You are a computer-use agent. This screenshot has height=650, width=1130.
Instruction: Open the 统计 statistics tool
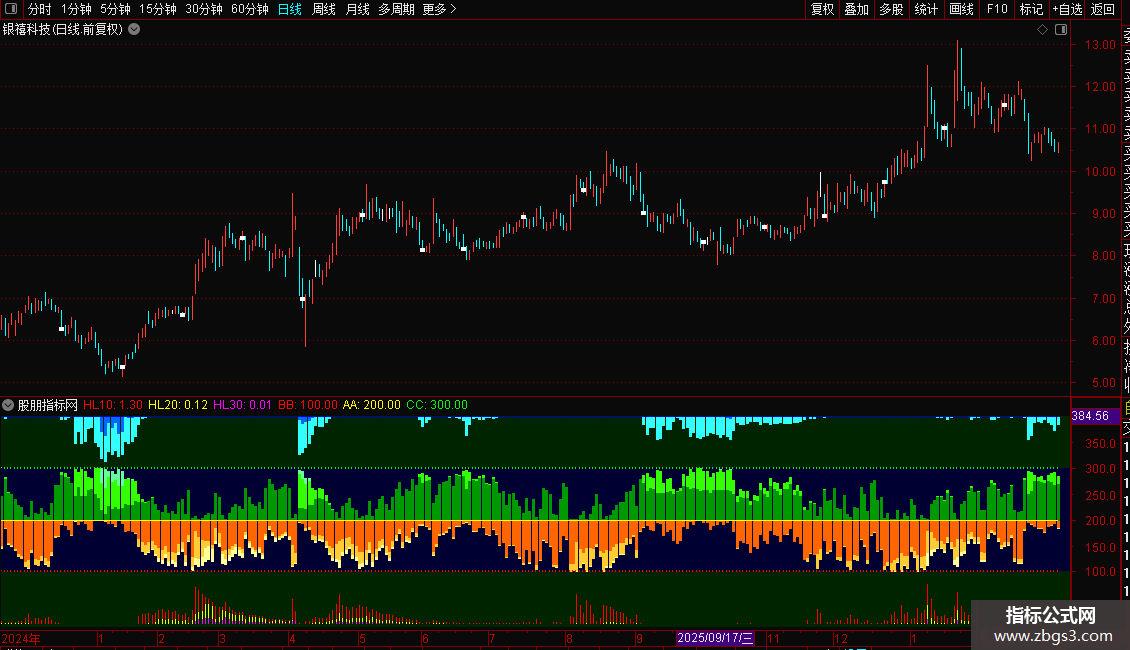pos(926,9)
